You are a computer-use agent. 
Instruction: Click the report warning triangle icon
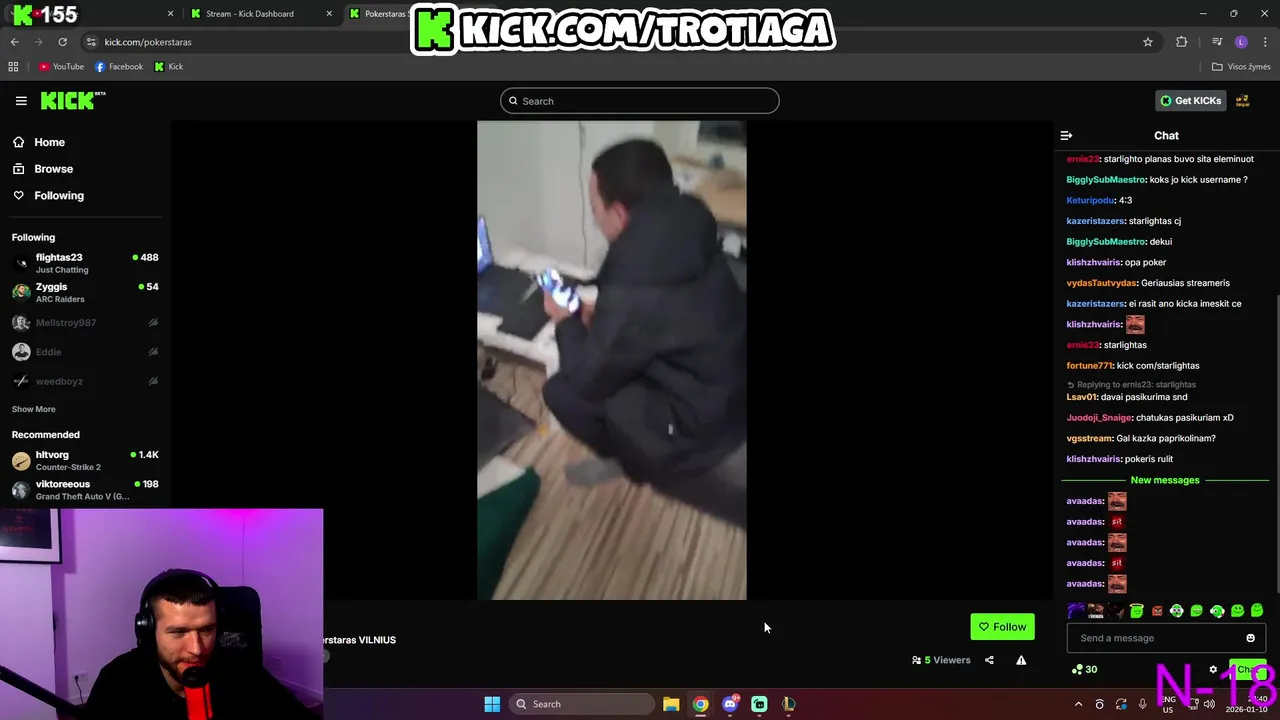1021,660
